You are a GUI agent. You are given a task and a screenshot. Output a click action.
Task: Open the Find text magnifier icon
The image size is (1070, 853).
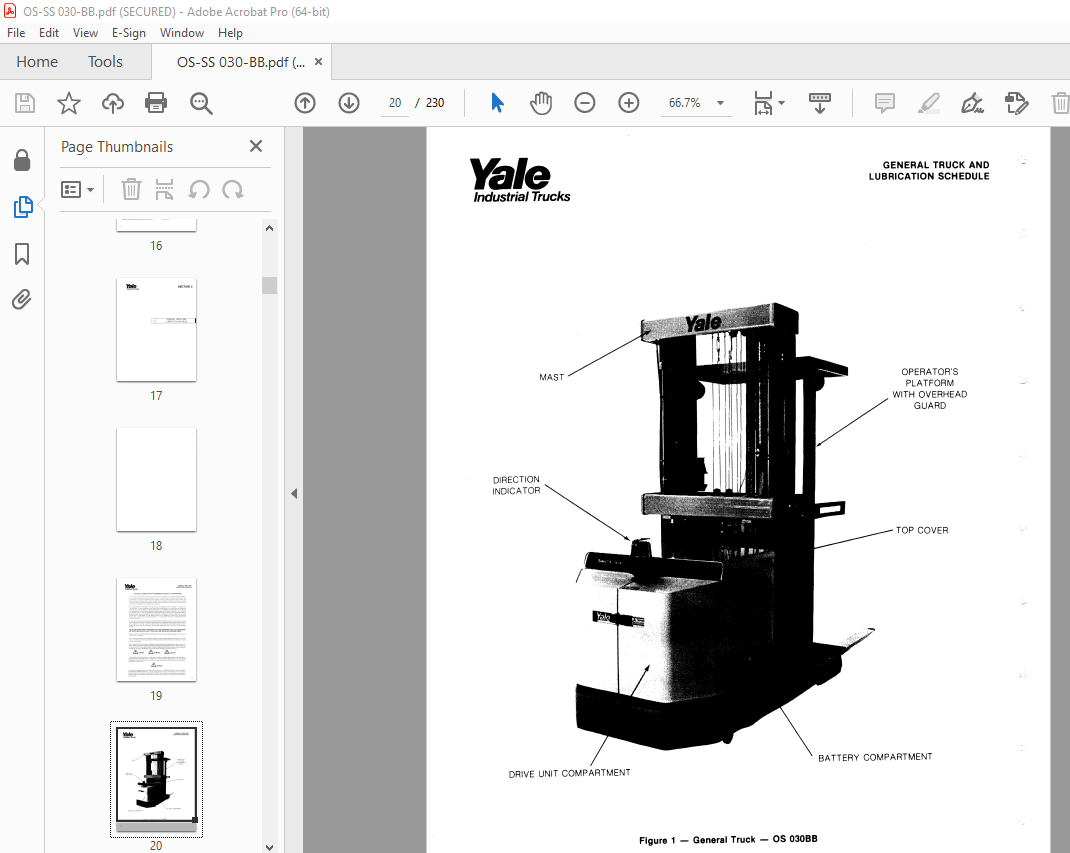[201, 103]
